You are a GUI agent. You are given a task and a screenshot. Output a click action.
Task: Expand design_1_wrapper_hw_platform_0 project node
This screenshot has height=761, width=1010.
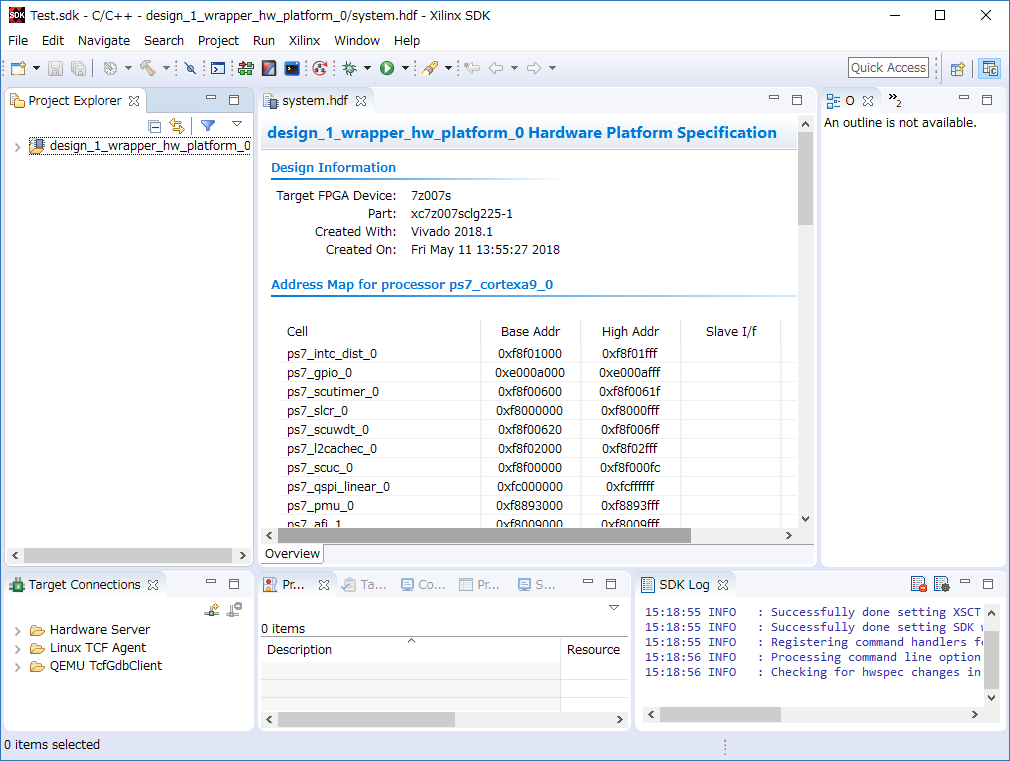(x=17, y=147)
